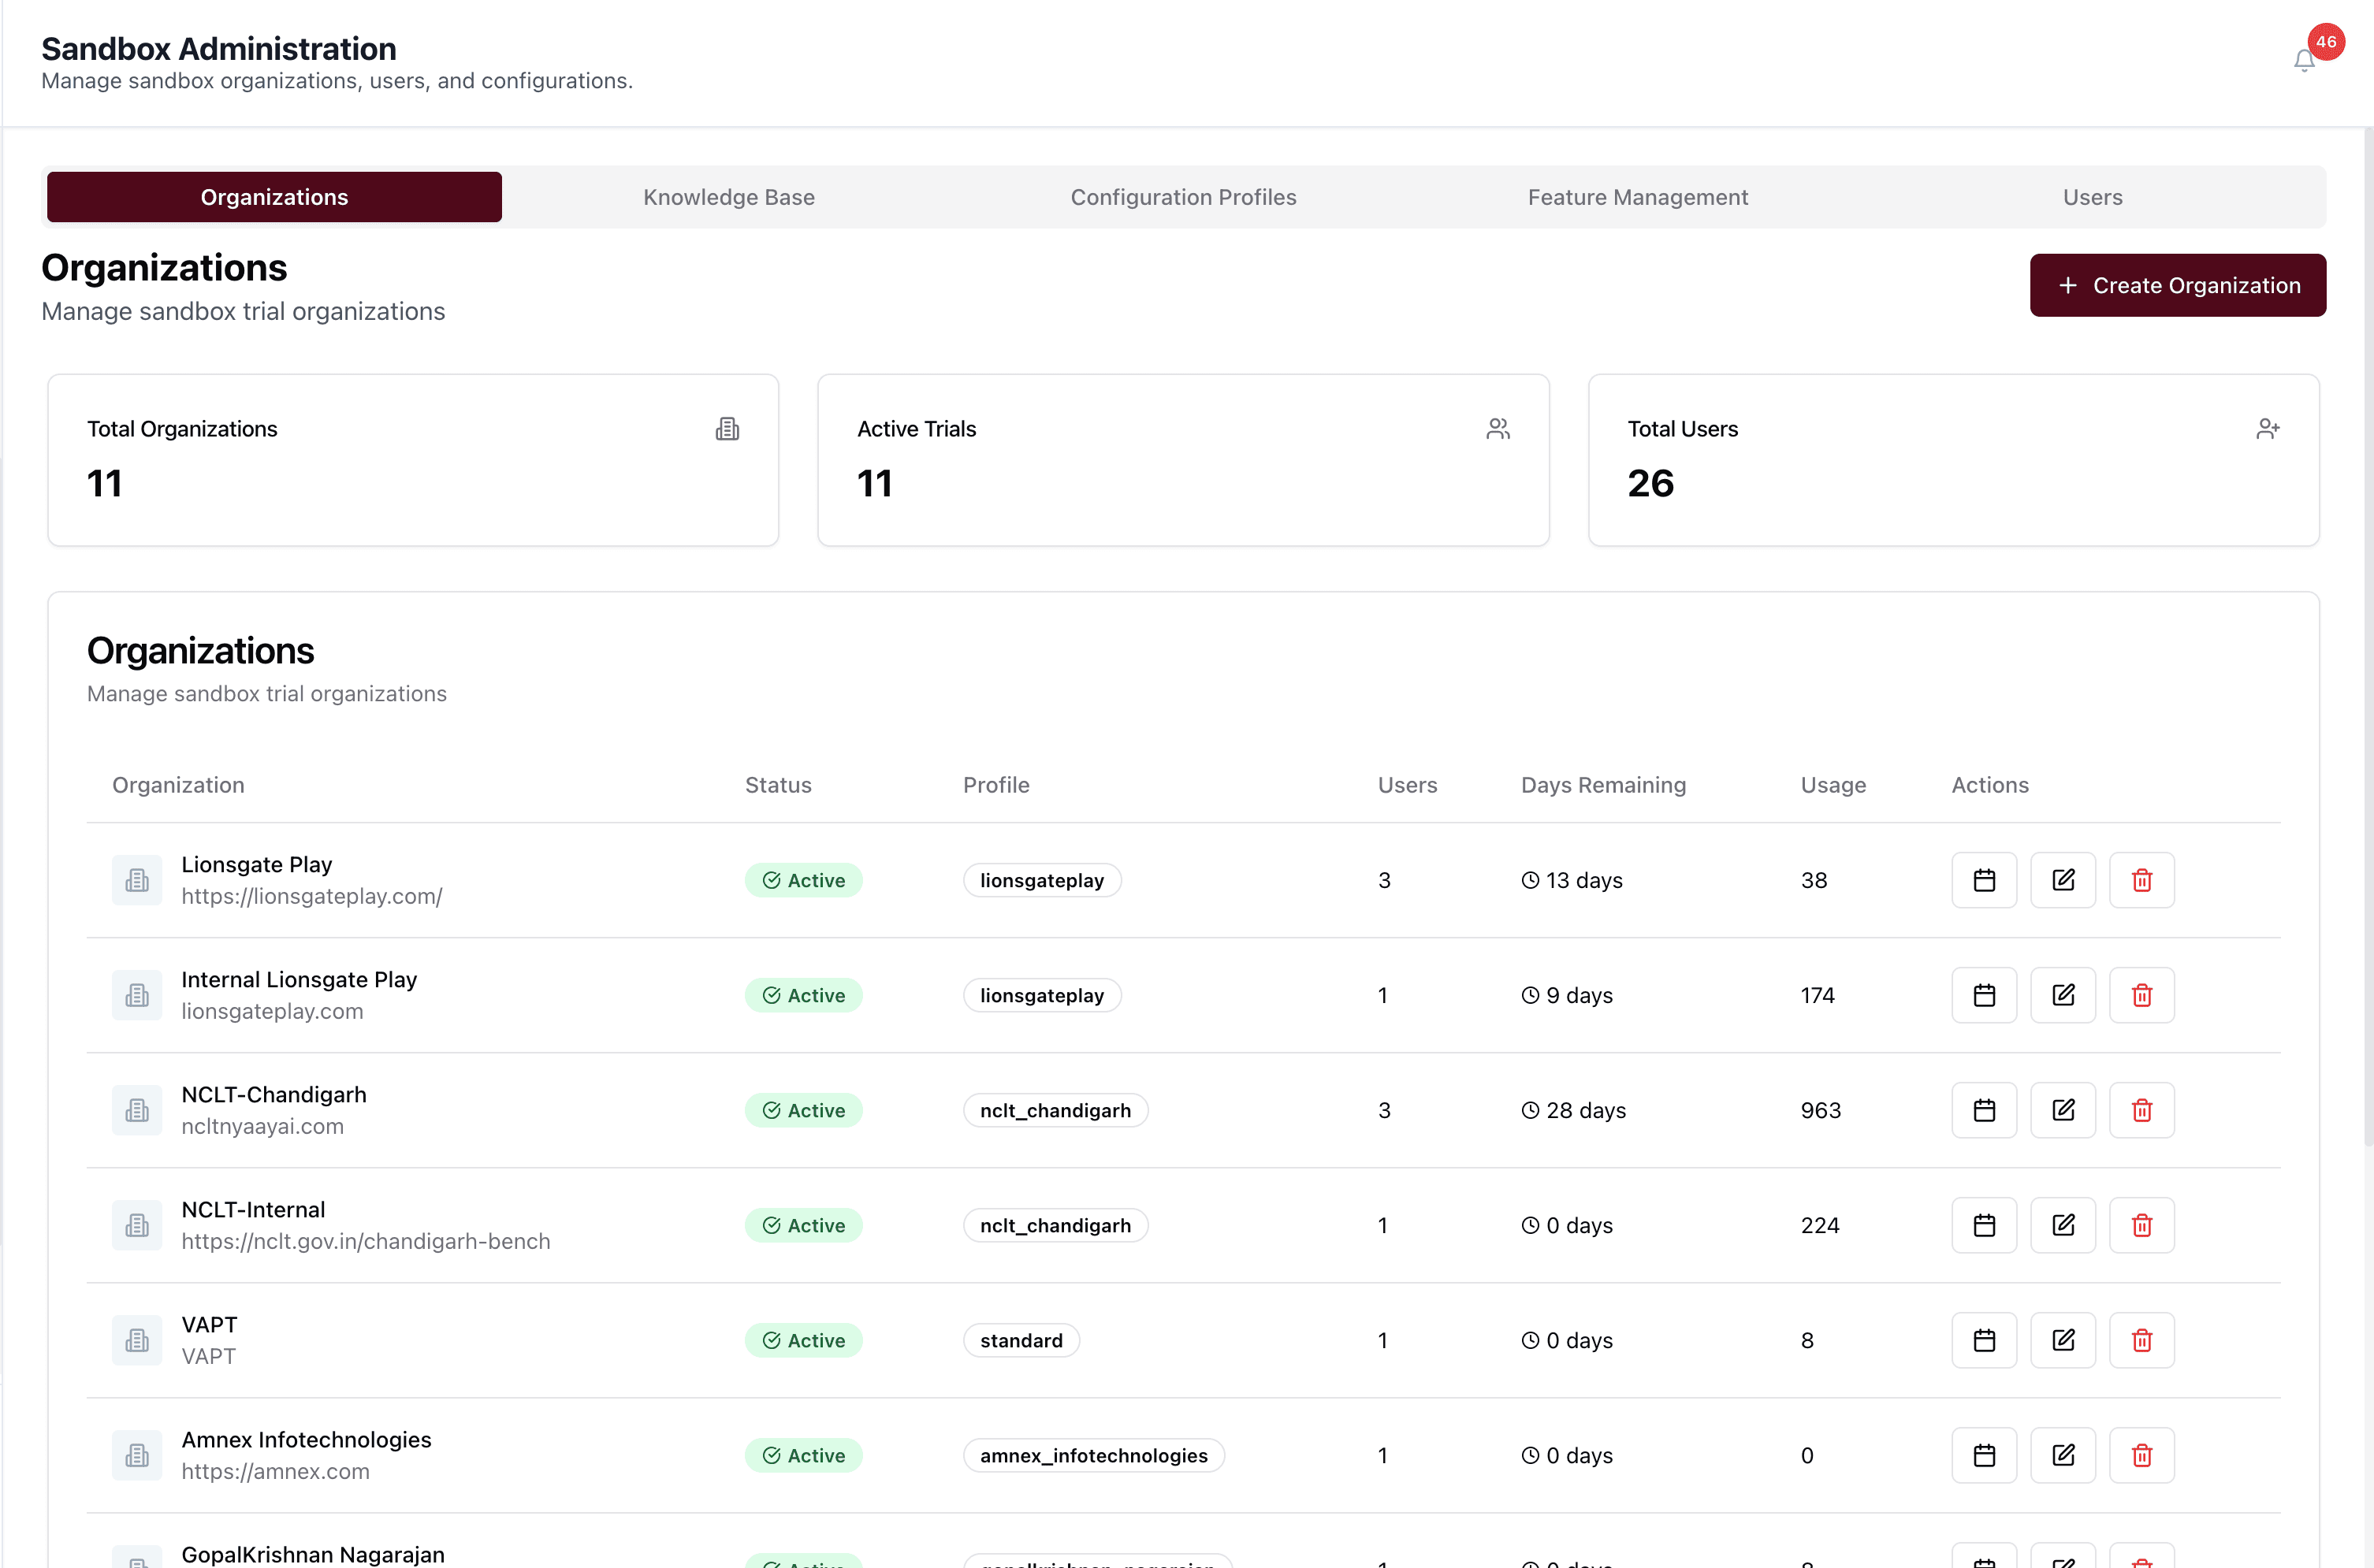Click the Total Users stat card
2374x1568 pixels.
click(1952, 460)
